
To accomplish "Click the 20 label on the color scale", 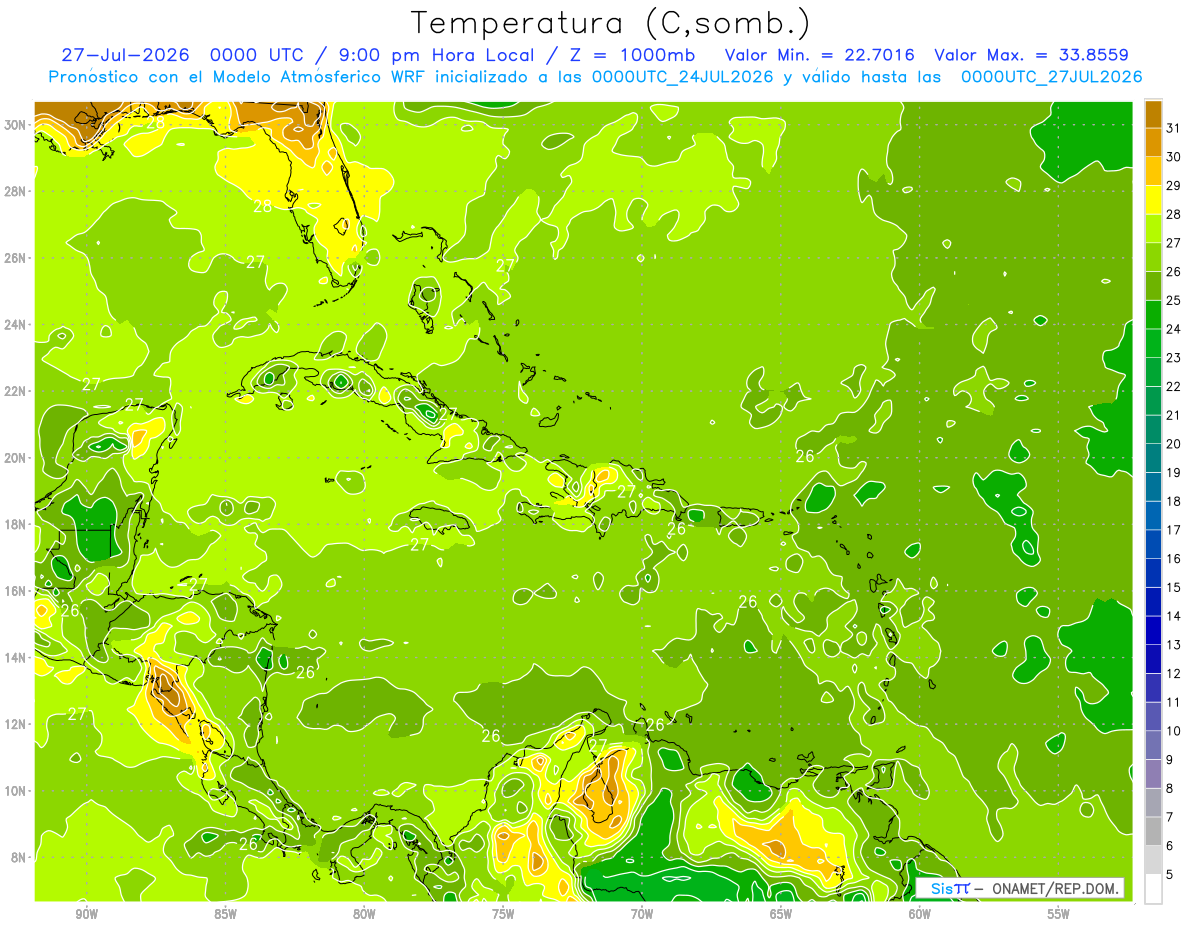I will click(1174, 444).
